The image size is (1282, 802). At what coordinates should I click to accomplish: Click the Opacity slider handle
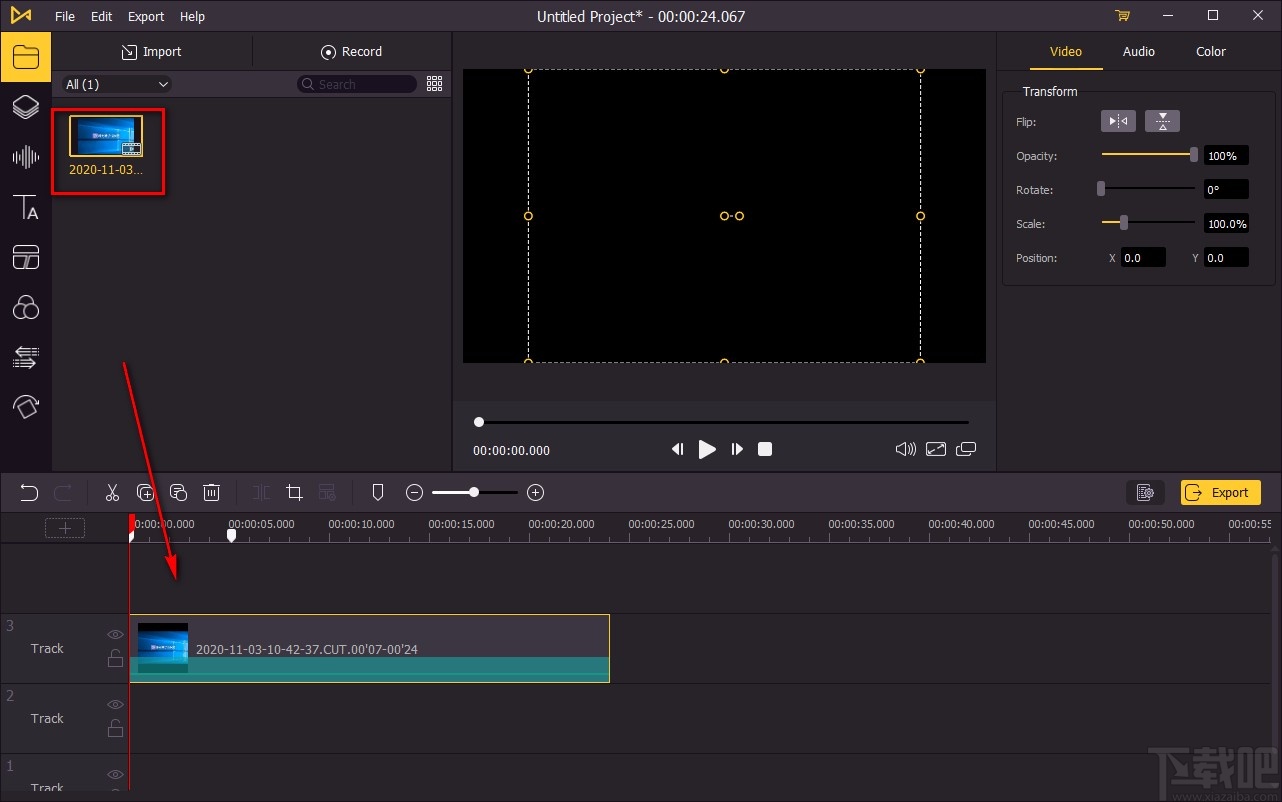click(x=1193, y=155)
